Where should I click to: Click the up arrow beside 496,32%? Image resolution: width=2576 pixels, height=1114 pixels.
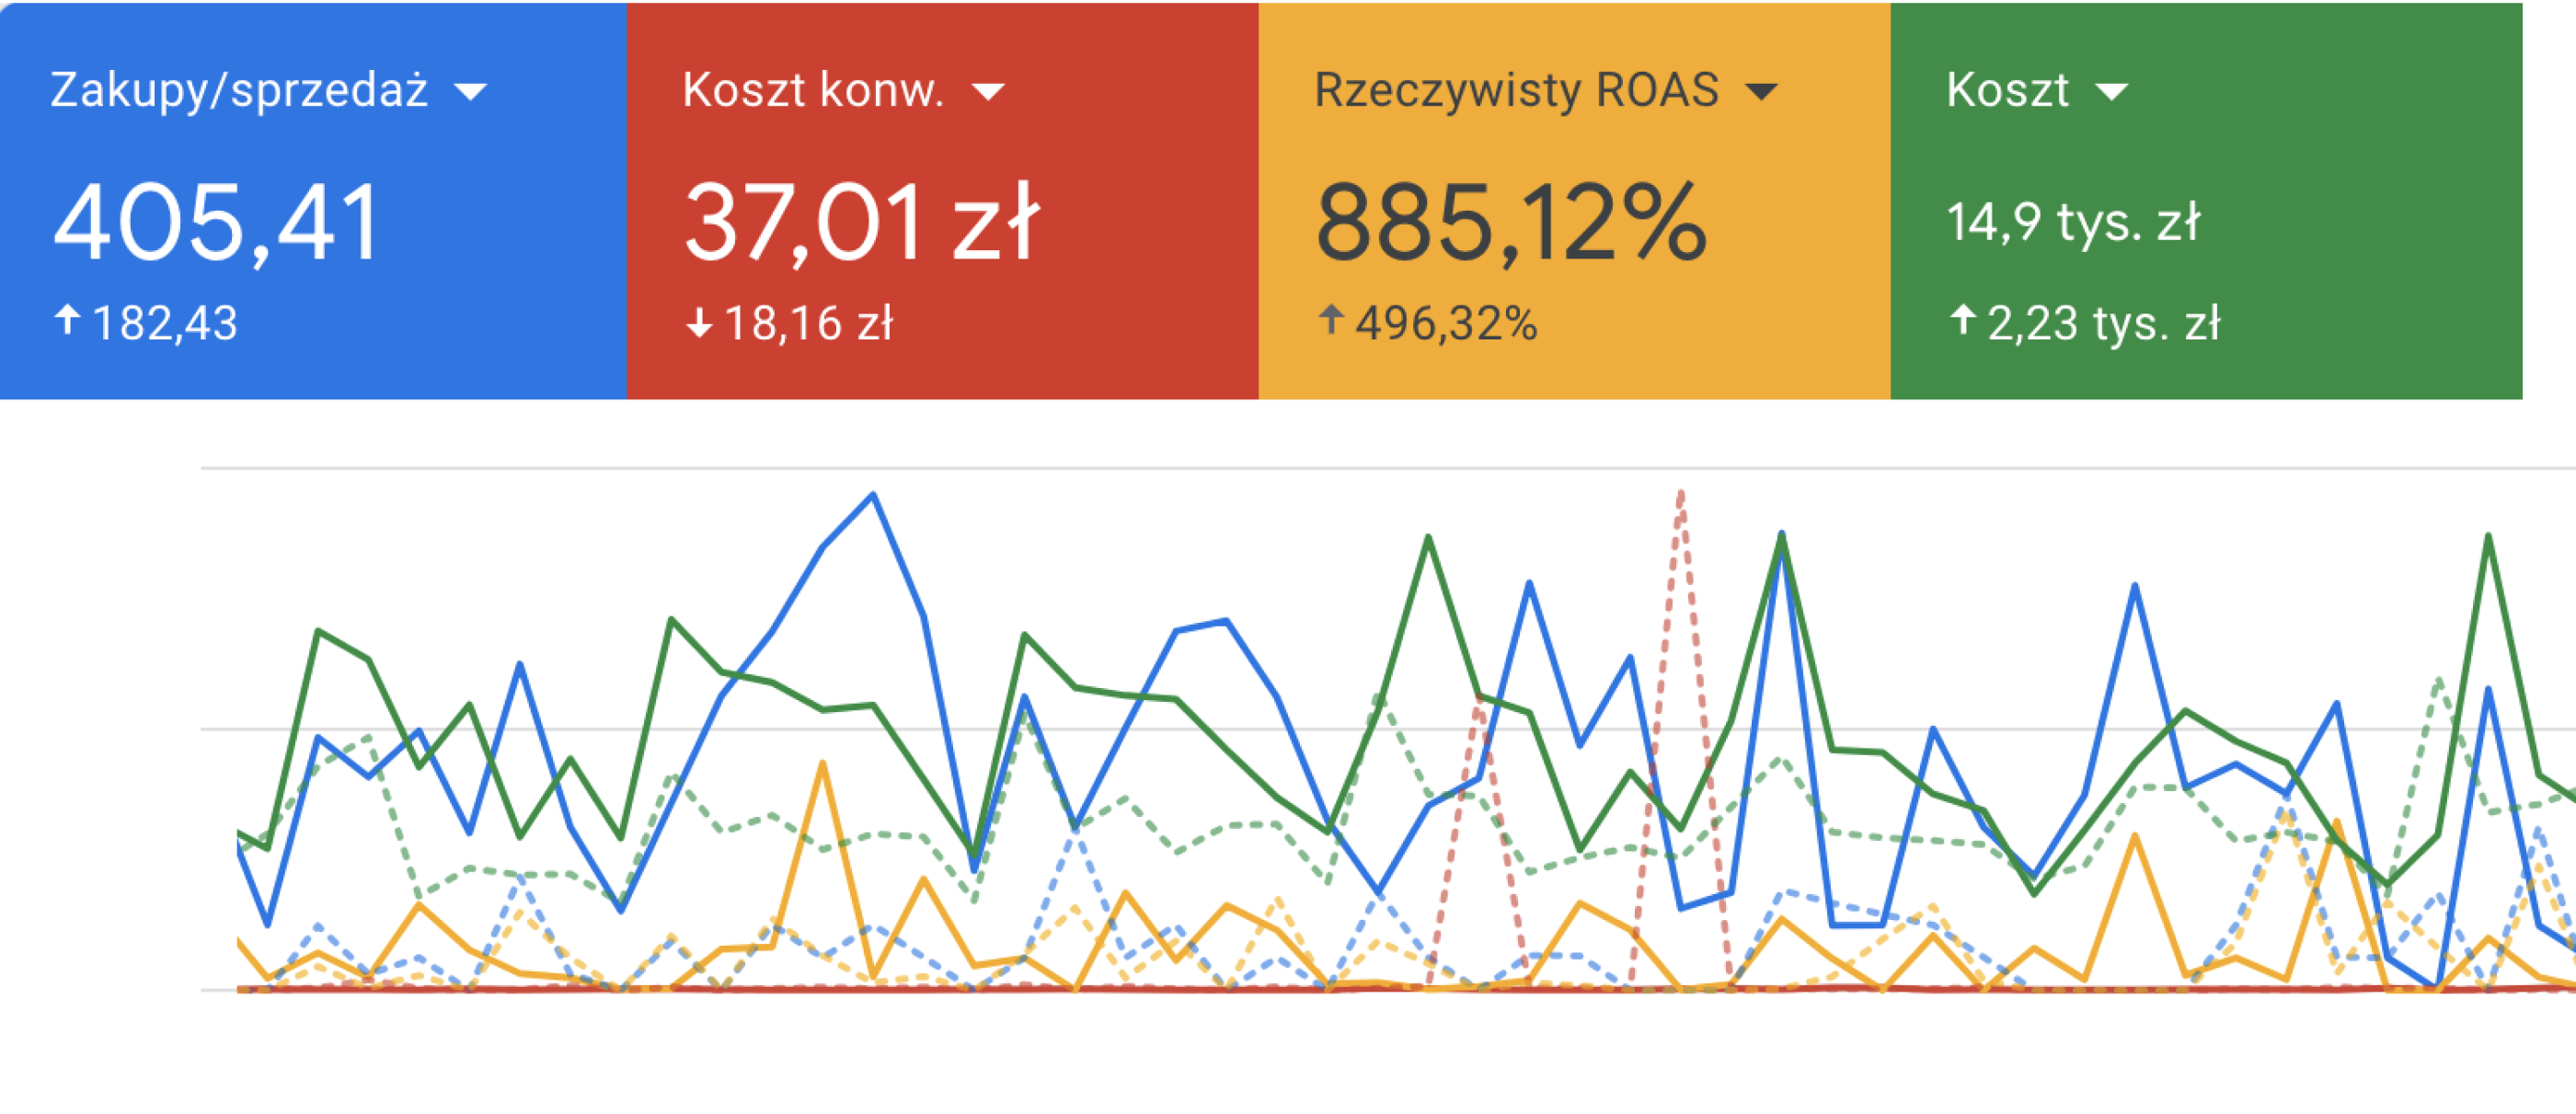coord(1330,320)
